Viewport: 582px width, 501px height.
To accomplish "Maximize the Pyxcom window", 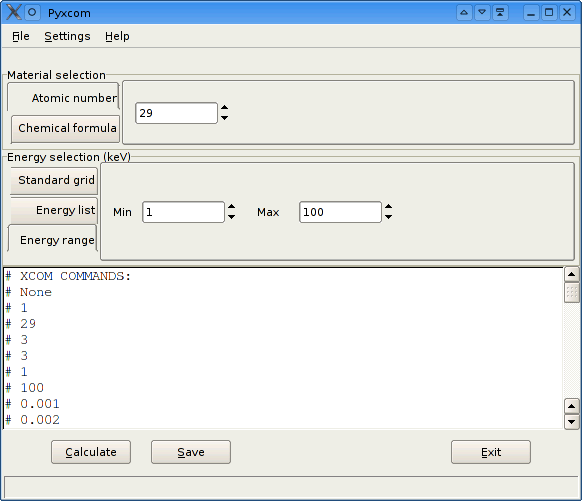I will [549, 13].
